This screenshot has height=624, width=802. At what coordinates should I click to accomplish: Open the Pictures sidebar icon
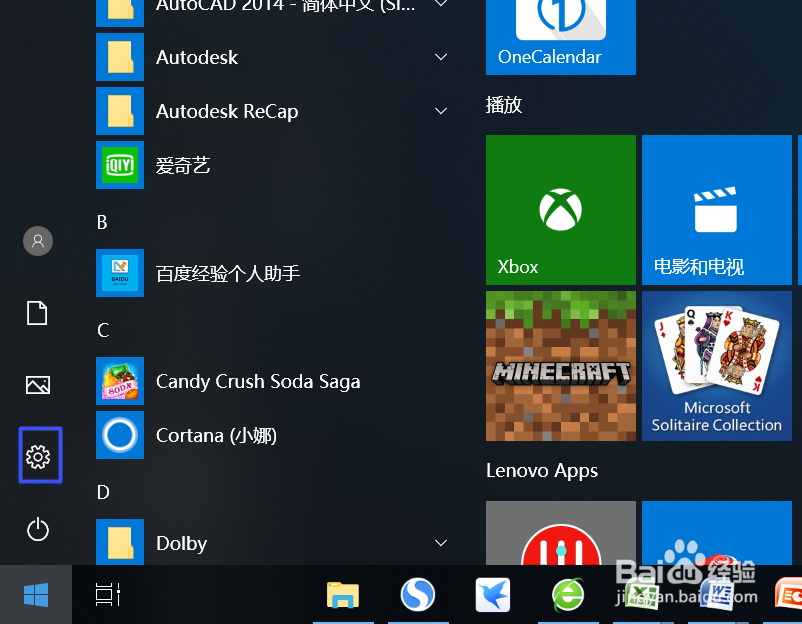(38, 385)
